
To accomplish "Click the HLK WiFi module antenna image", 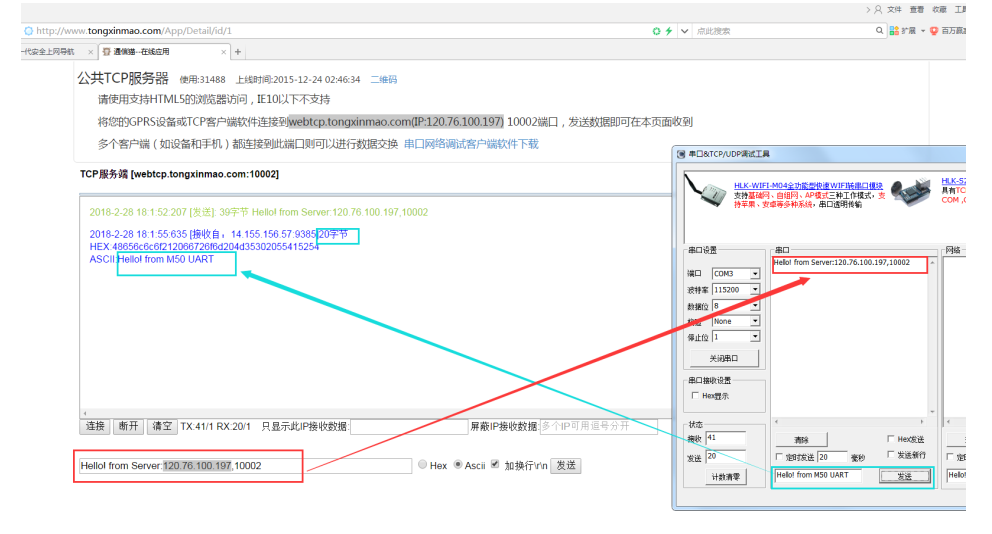I will [708, 198].
